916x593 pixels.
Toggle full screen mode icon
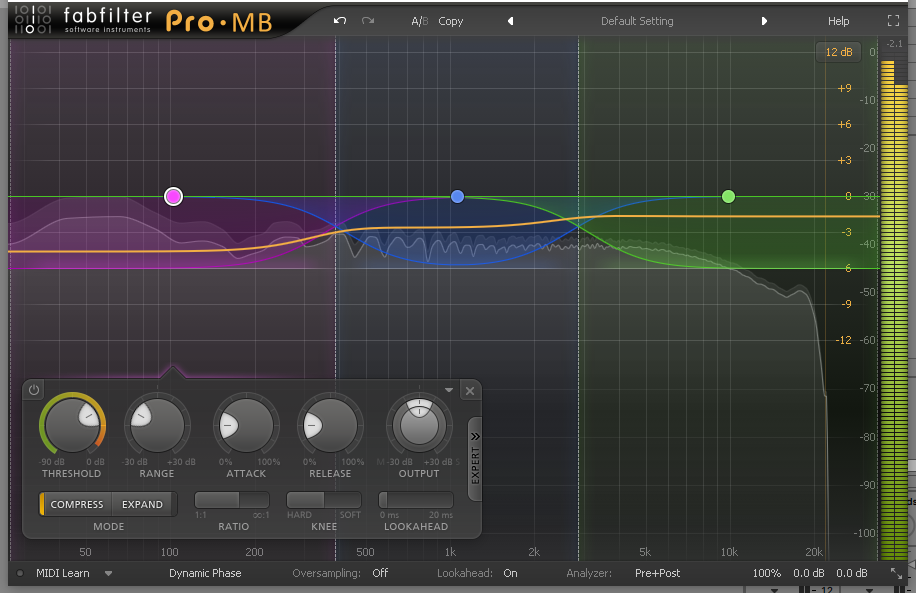pyautogui.click(x=893, y=21)
